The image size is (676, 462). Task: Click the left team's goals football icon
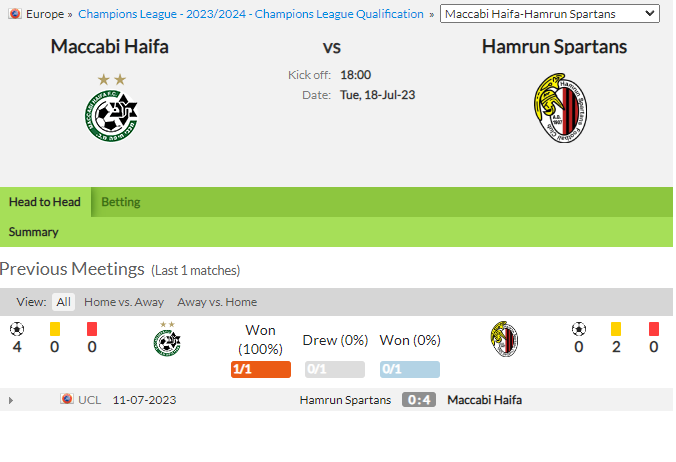pos(17,329)
